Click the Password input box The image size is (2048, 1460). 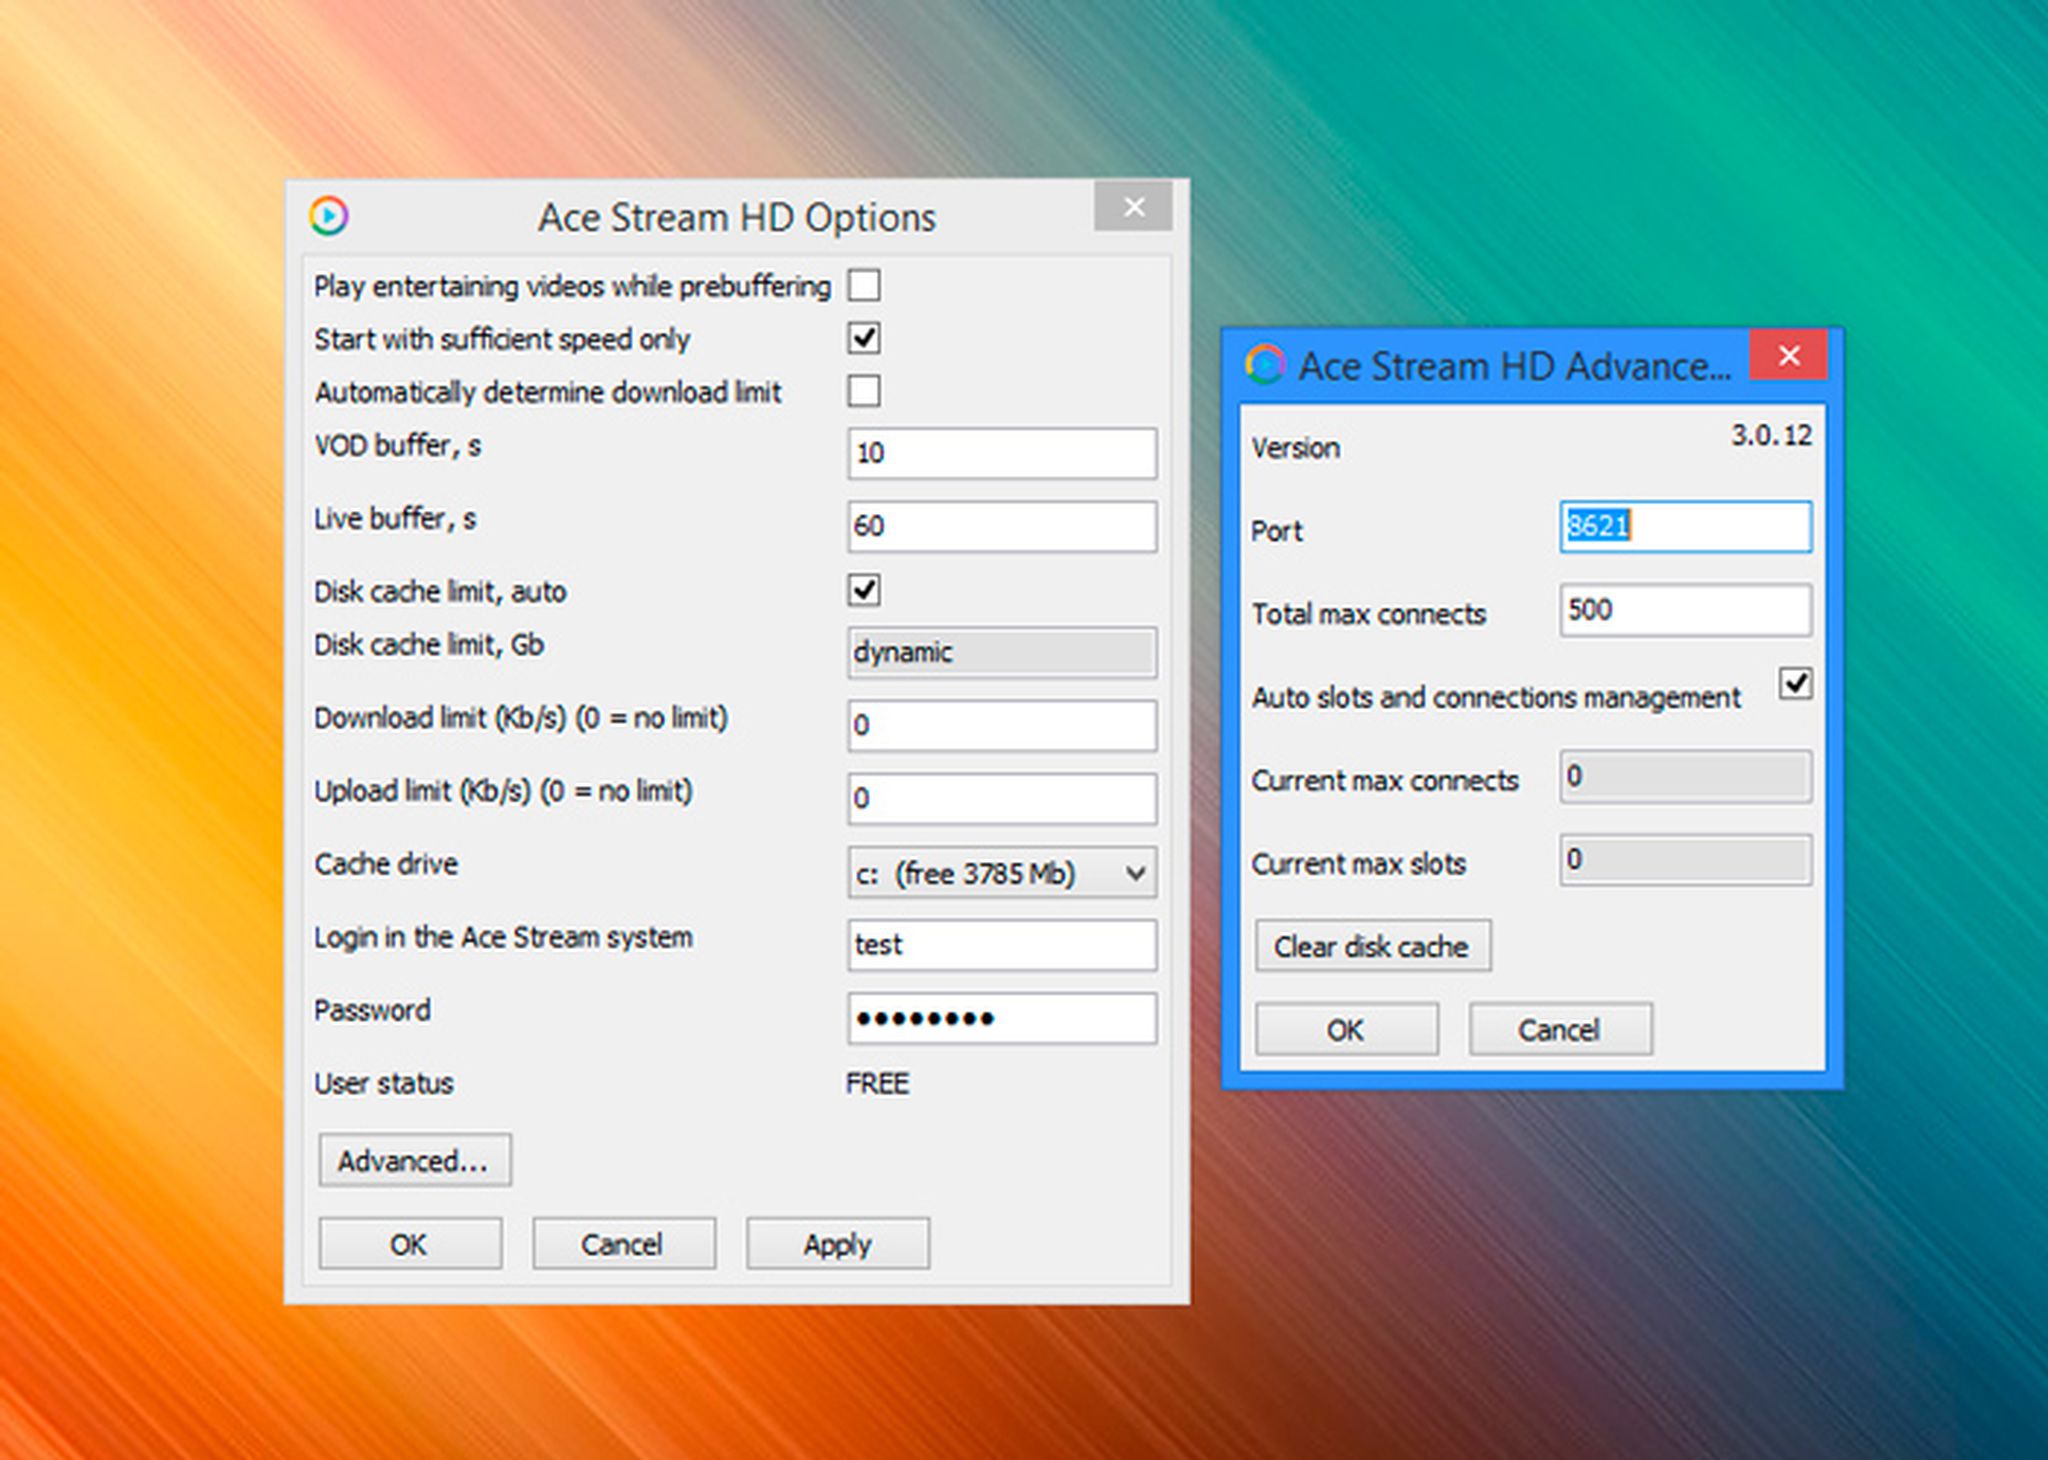click(x=1001, y=1018)
